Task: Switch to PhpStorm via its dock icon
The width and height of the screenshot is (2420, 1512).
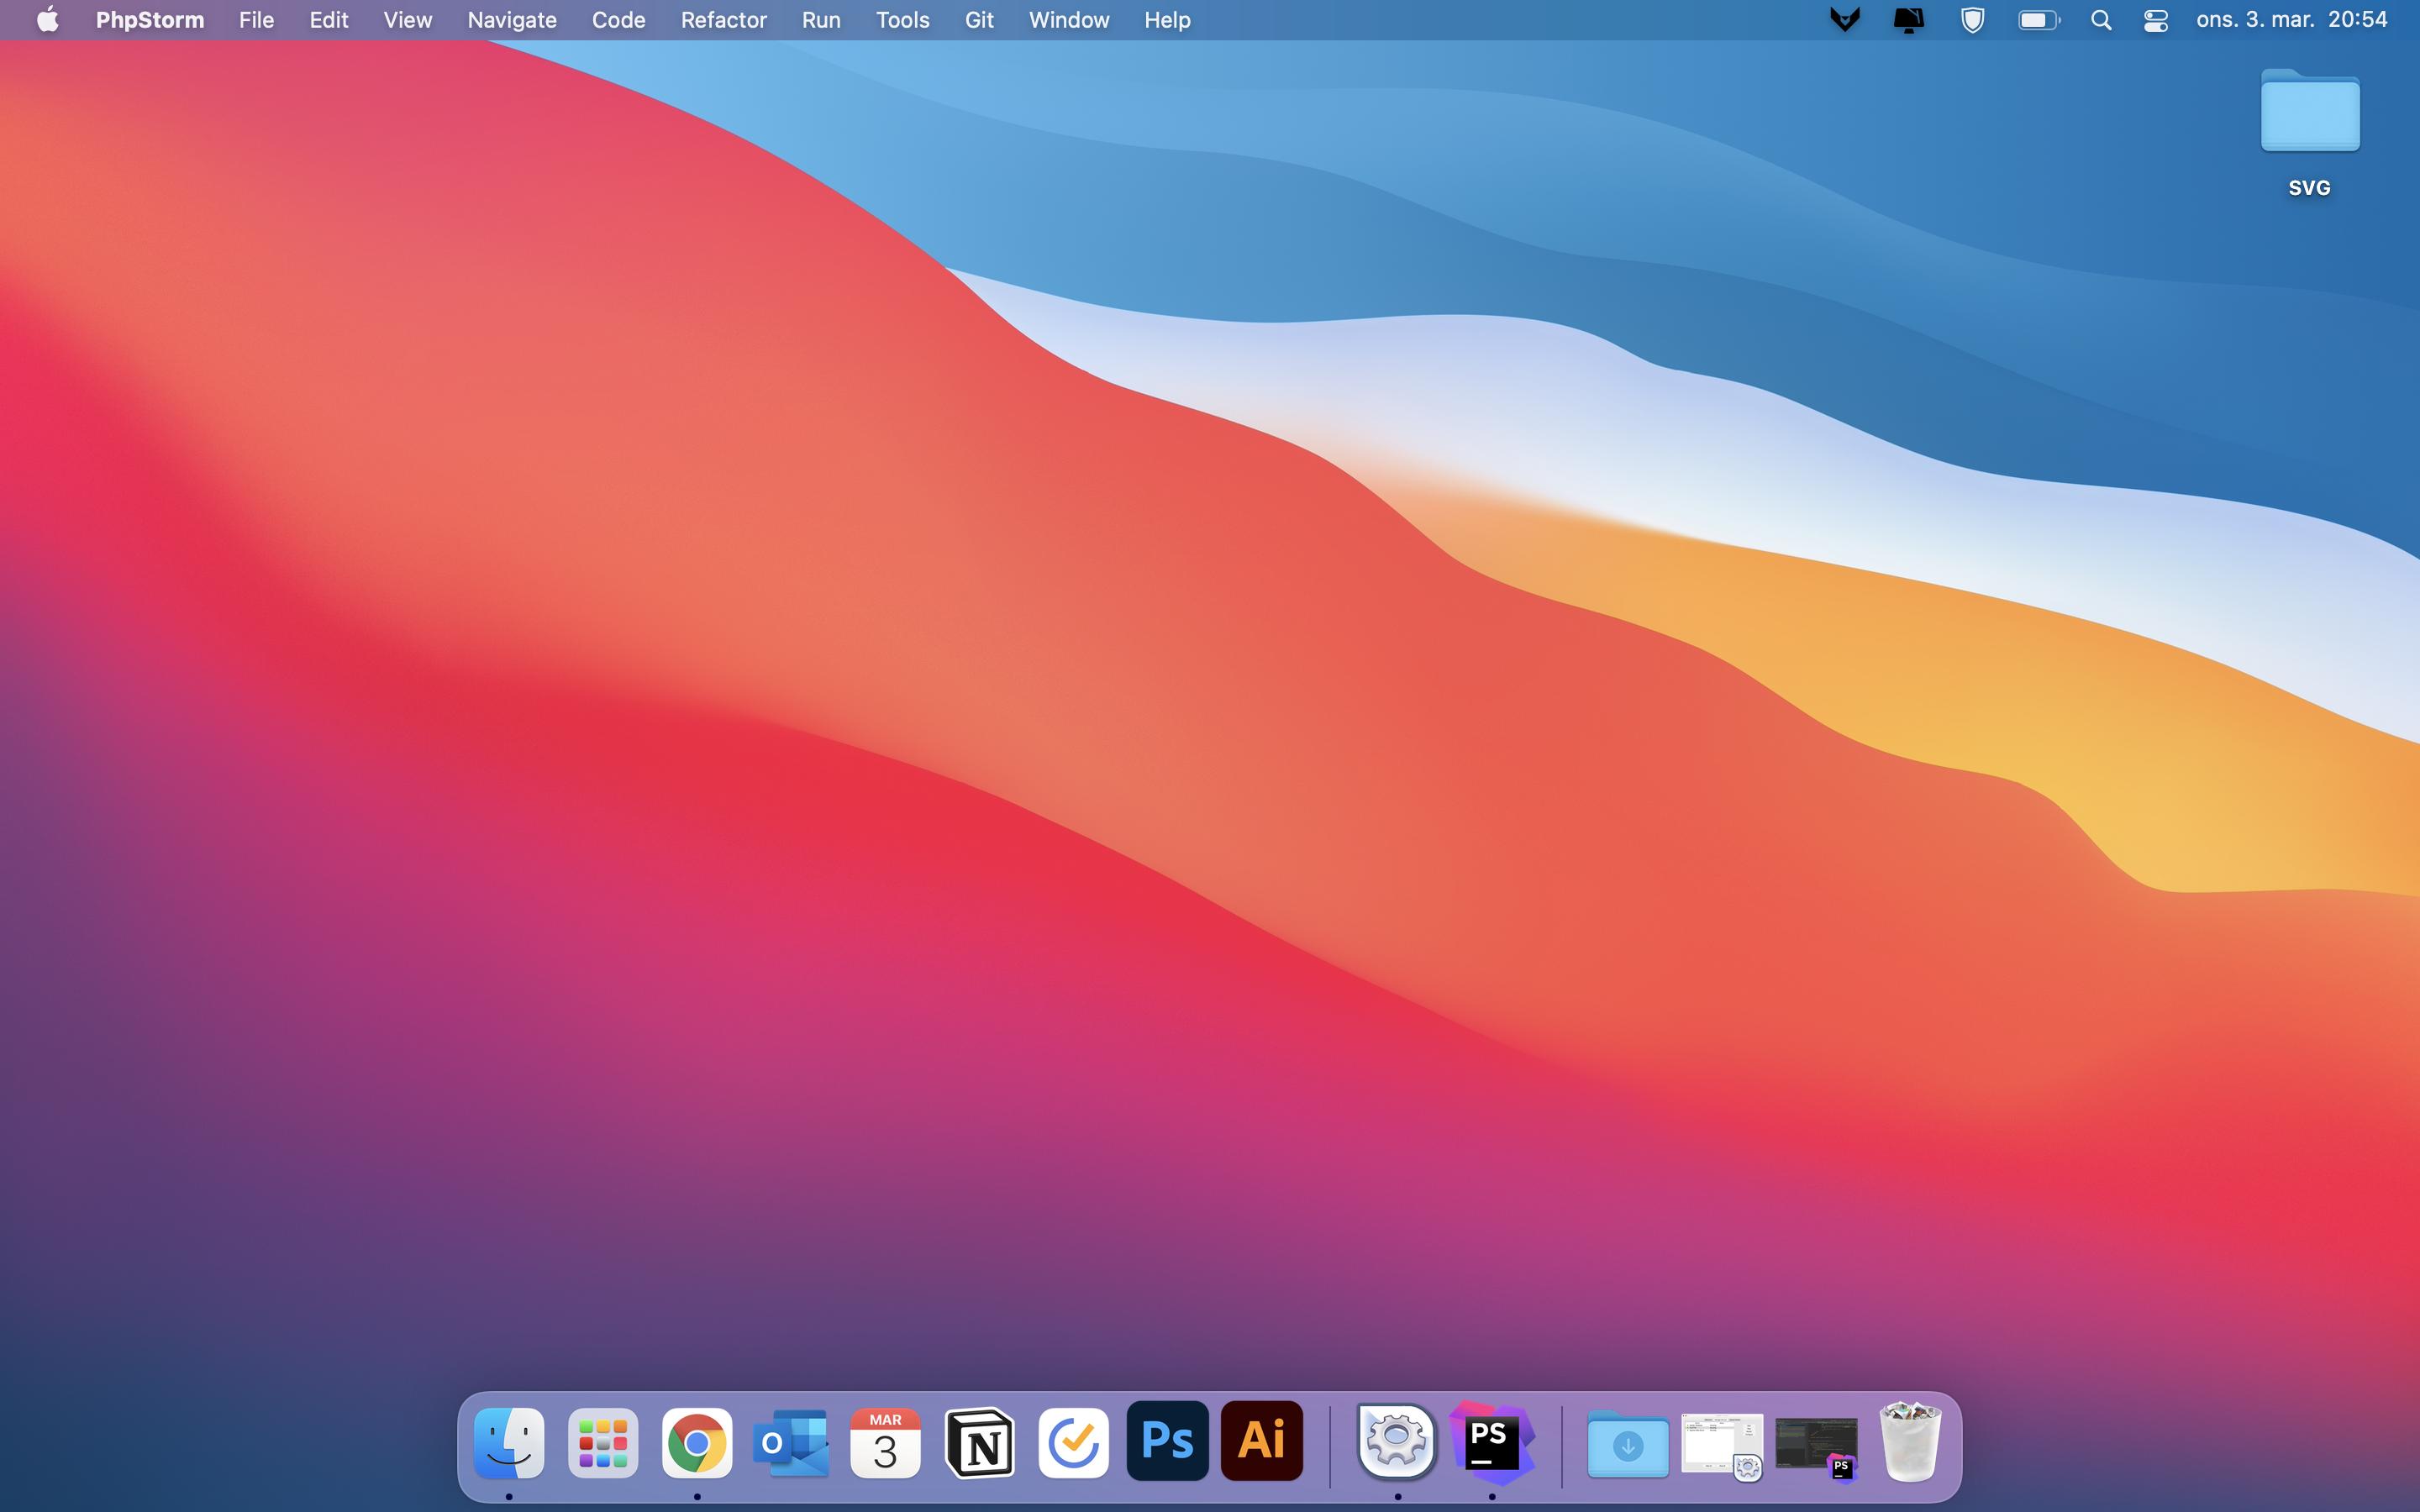Action: (x=1492, y=1442)
